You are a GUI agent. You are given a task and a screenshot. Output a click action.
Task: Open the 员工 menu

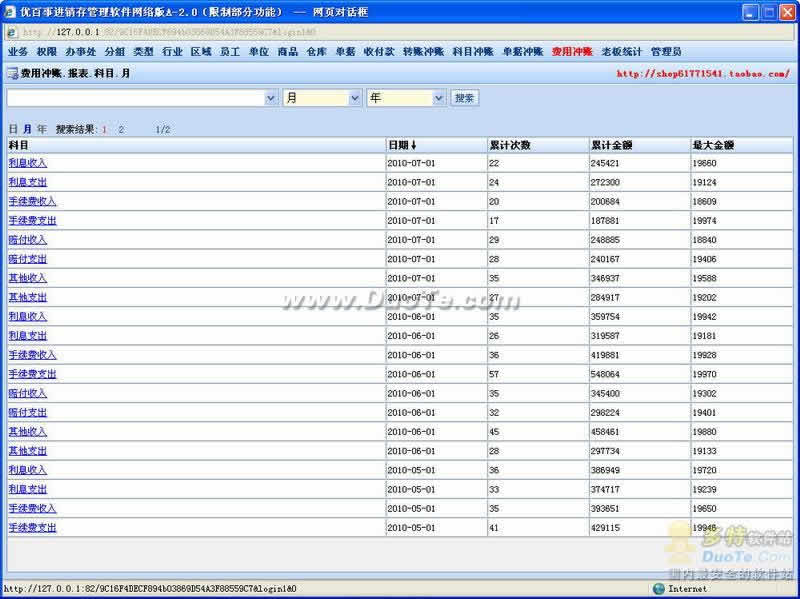tap(230, 52)
